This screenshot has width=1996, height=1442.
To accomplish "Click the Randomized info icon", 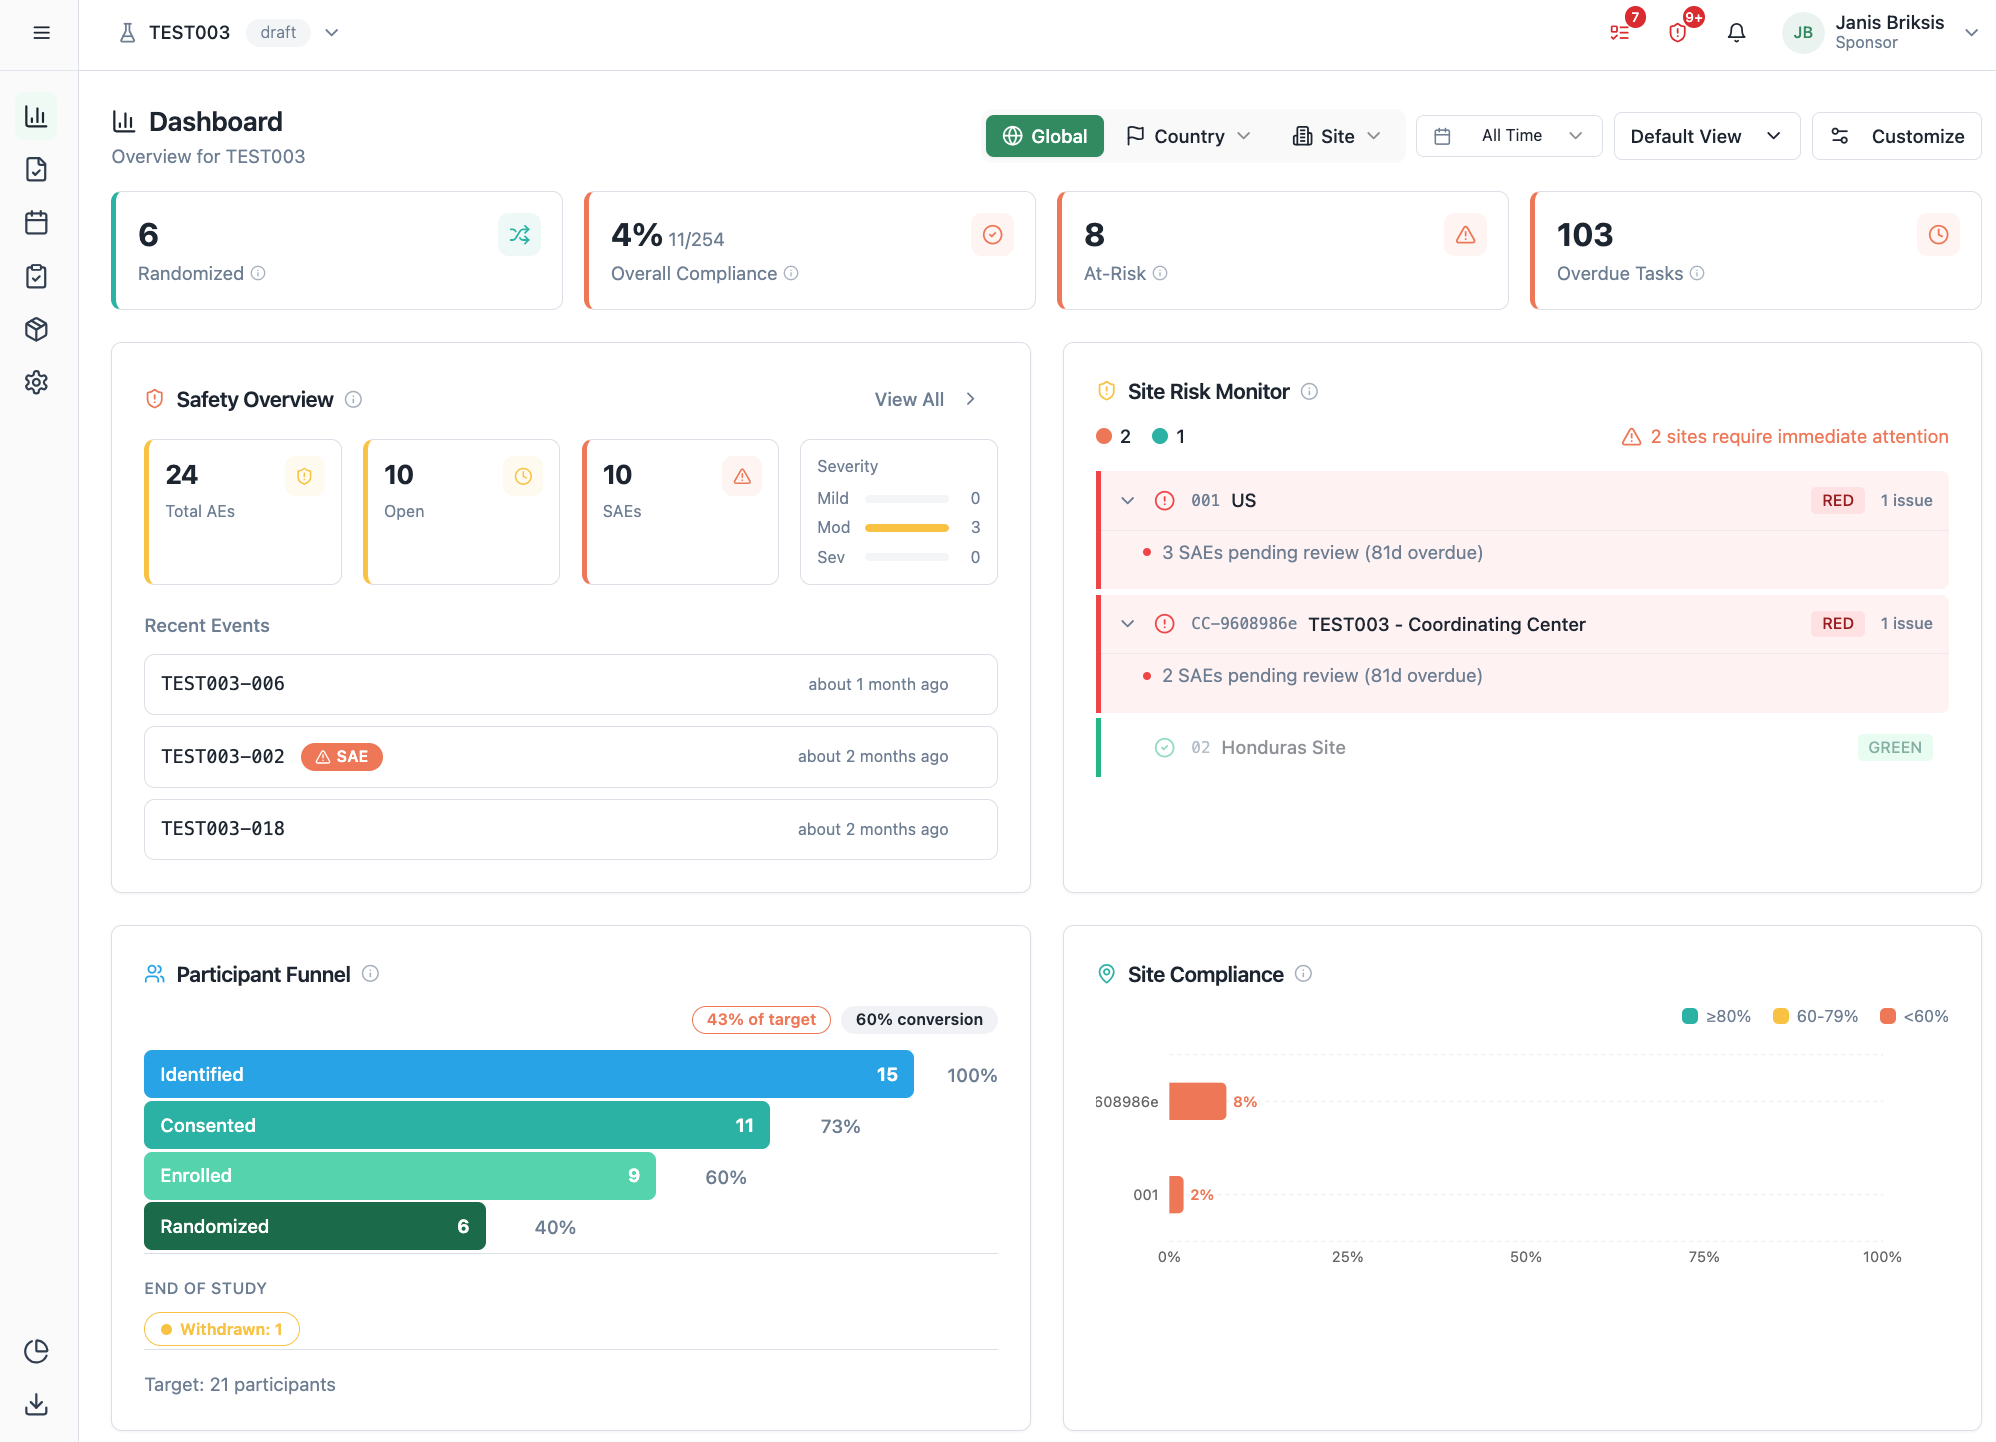I will point(258,273).
